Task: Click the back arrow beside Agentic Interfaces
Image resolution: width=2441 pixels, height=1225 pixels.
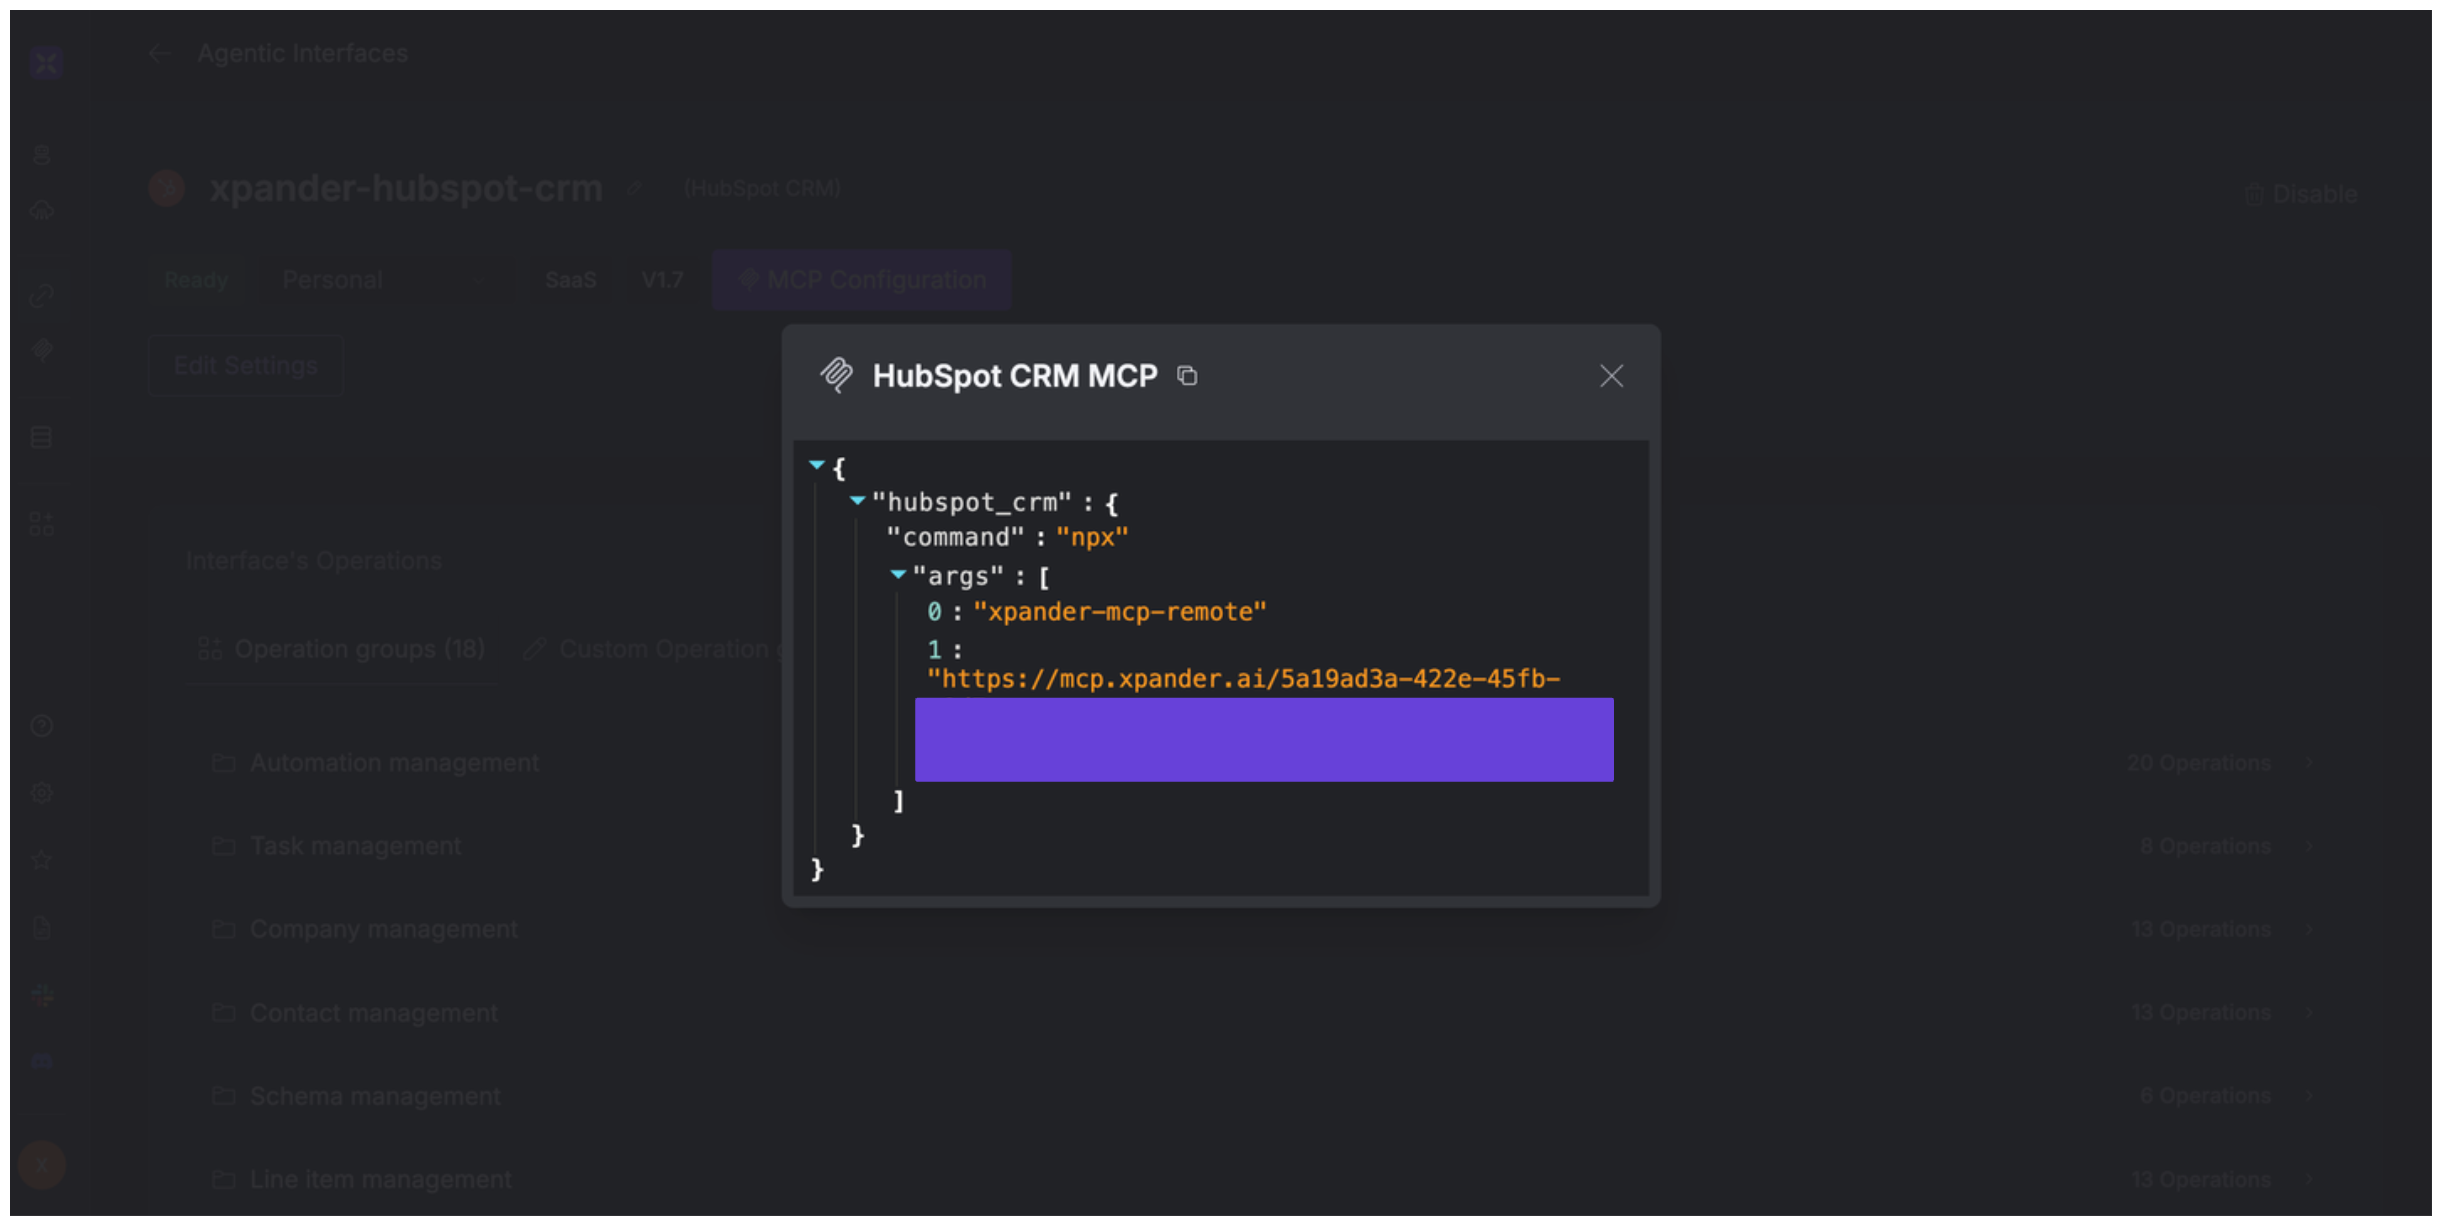Action: click(160, 54)
